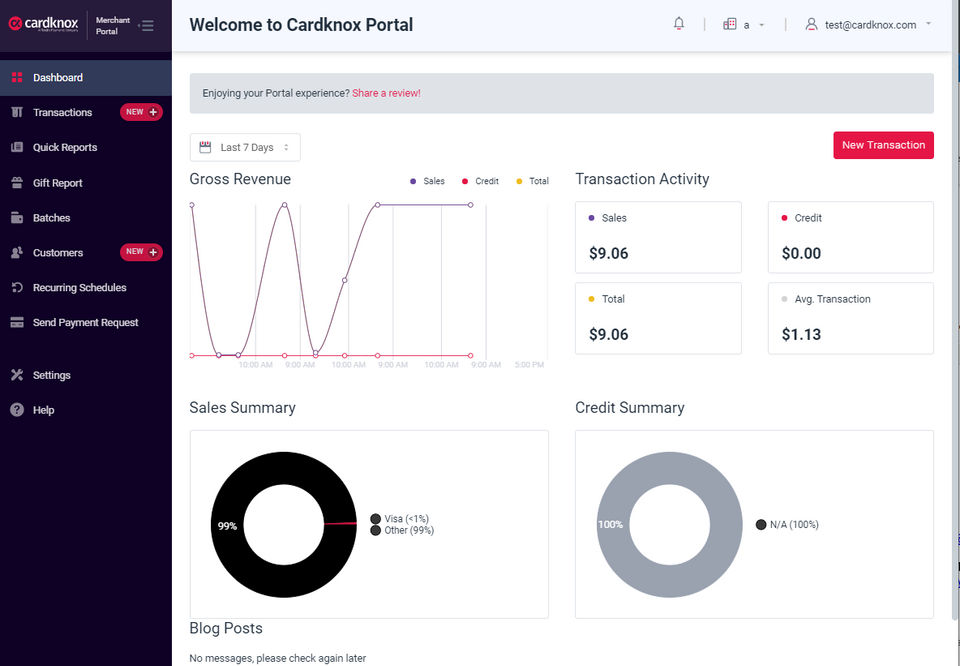
Task: Toggle Credit series in Gross Revenue legend
Action: pos(480,181)
